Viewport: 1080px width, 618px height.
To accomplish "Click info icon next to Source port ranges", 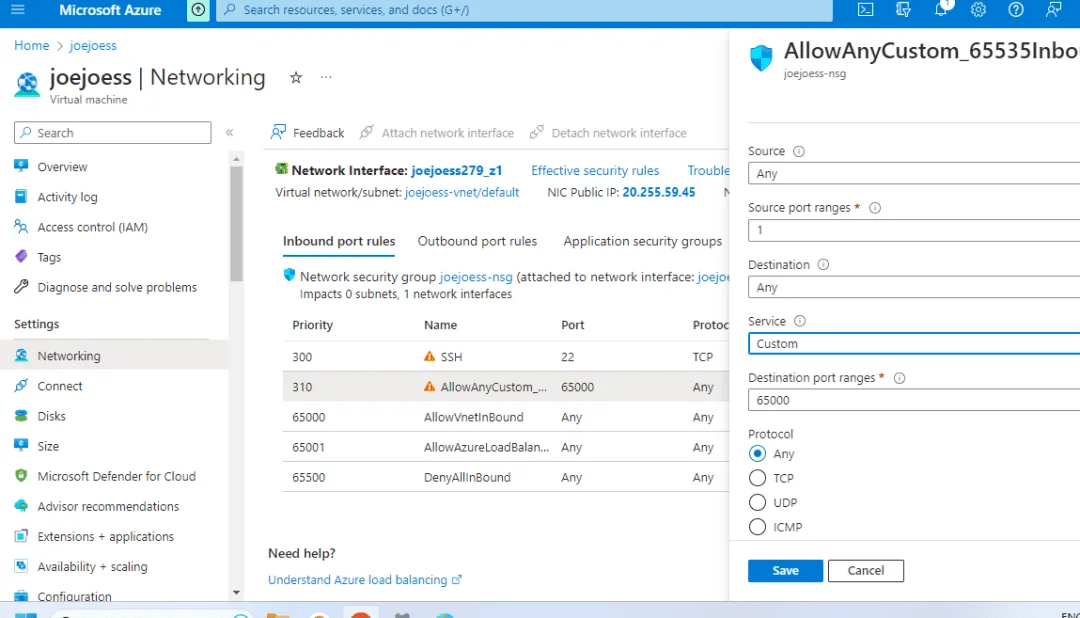I will click(x=875, y=208).
